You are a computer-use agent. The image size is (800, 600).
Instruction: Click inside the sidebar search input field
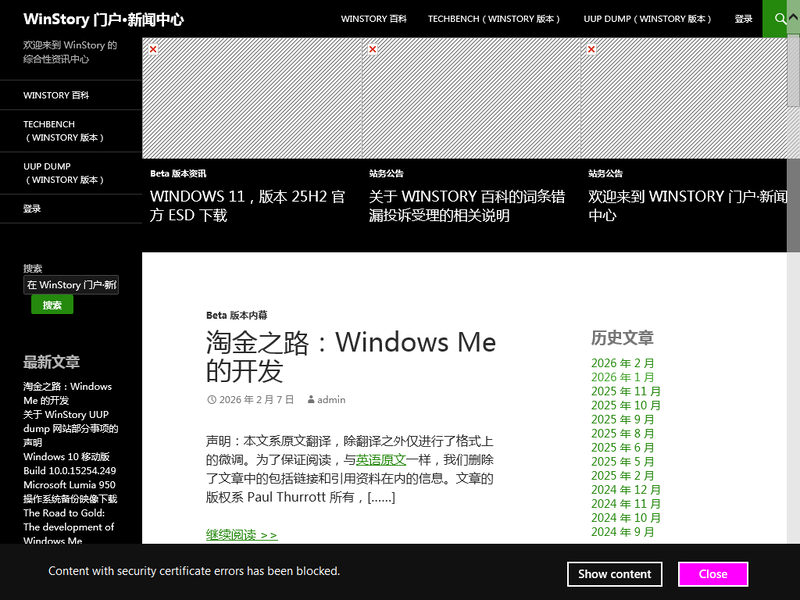coord(70,284)
